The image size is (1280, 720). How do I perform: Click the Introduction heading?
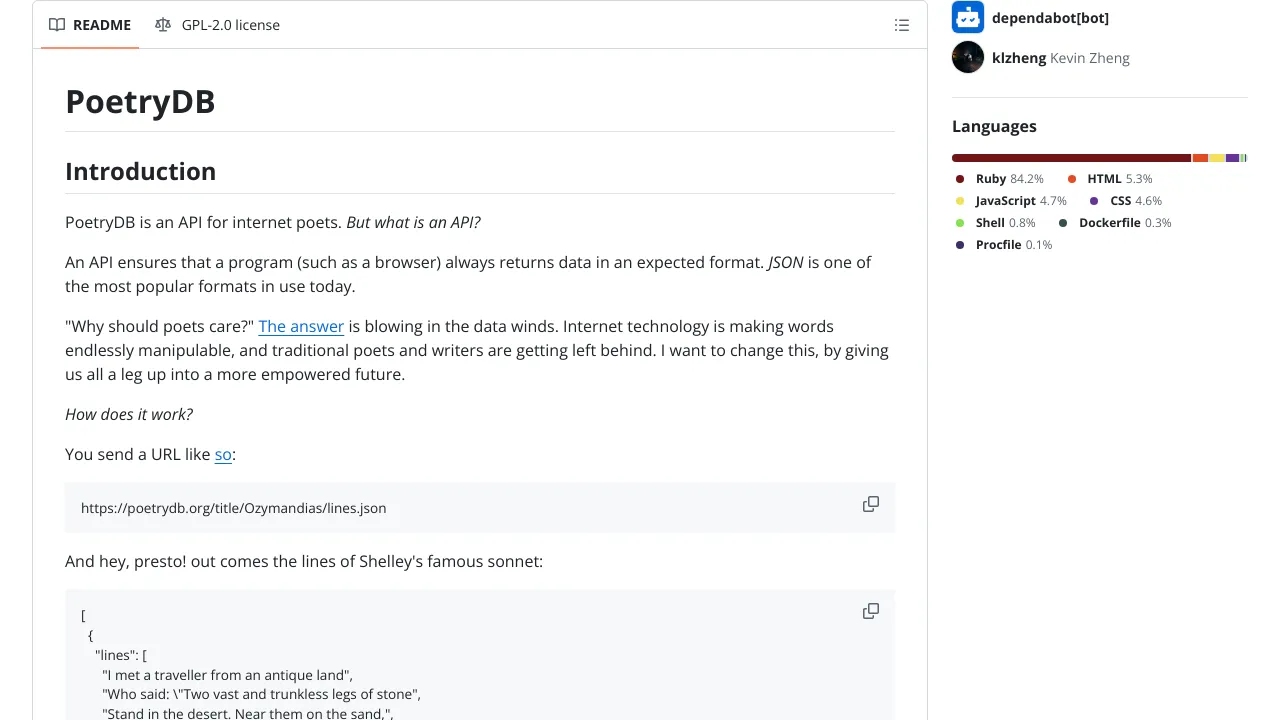point(140,171)
